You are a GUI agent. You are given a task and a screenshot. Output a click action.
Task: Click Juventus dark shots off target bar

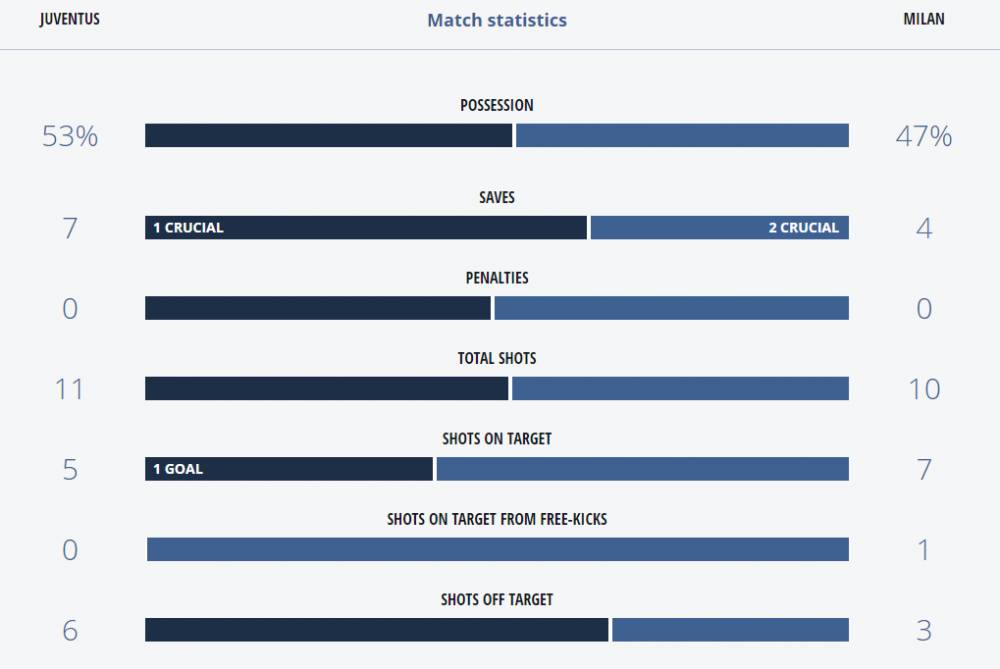pyautogui.click(x=376, y=630)
